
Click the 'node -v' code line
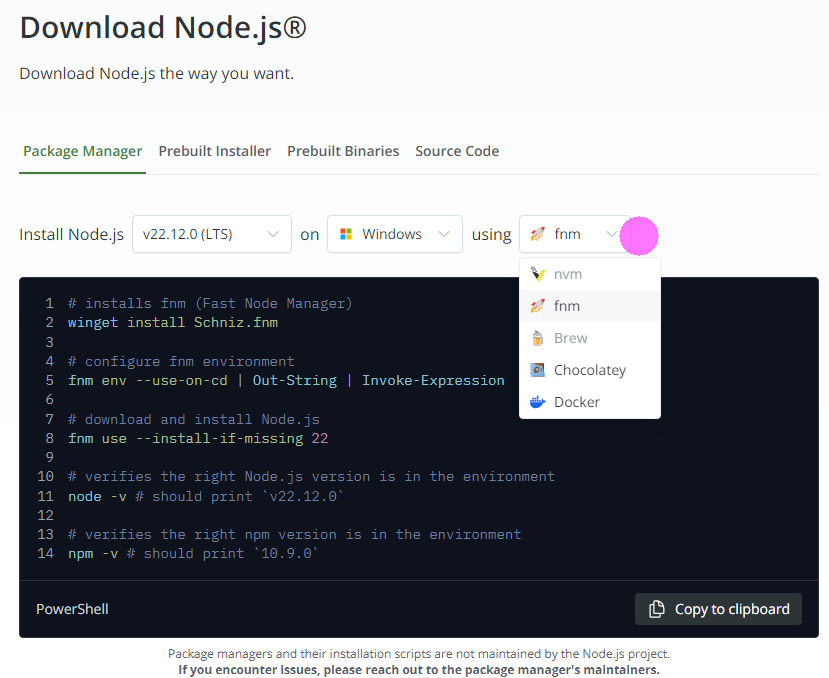(206, 496)
